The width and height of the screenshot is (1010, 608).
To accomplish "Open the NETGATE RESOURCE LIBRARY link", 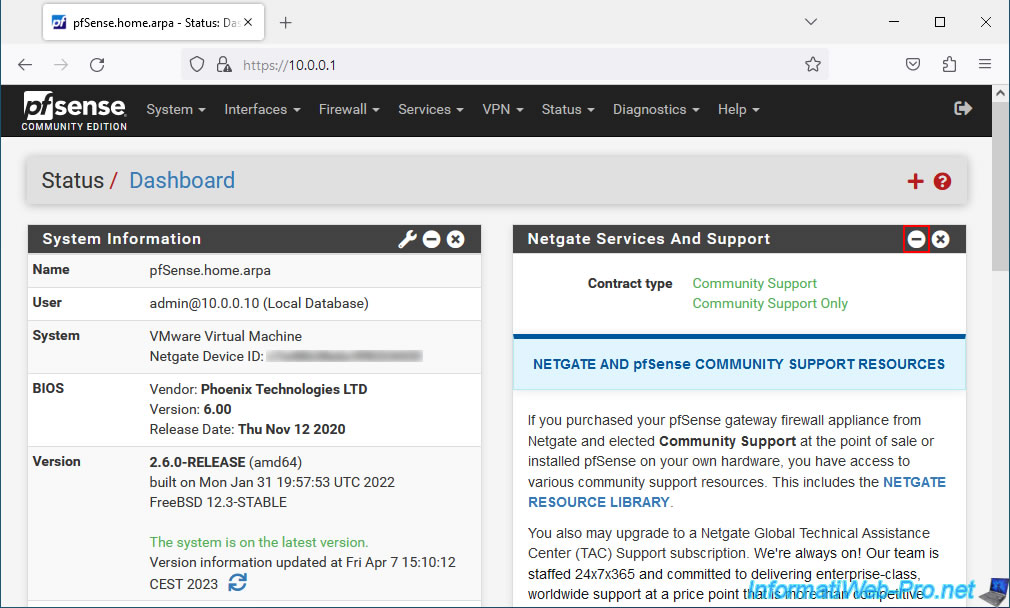I will click(x=737, y=492).
